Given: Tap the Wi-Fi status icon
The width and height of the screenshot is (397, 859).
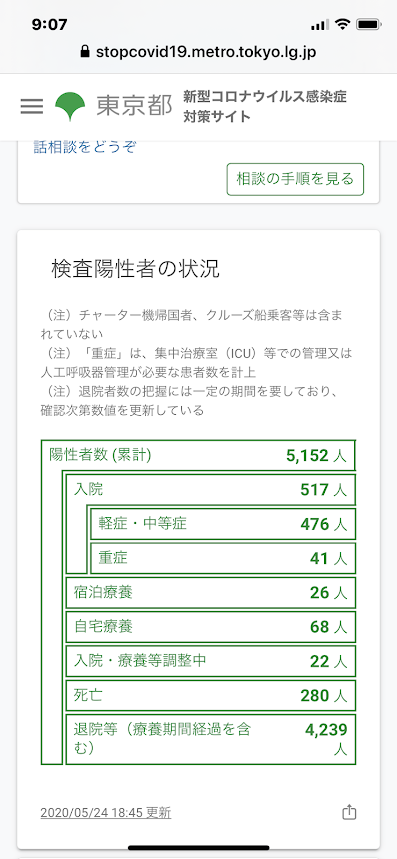Looking at the screenshot, I should tap(342, 25).
